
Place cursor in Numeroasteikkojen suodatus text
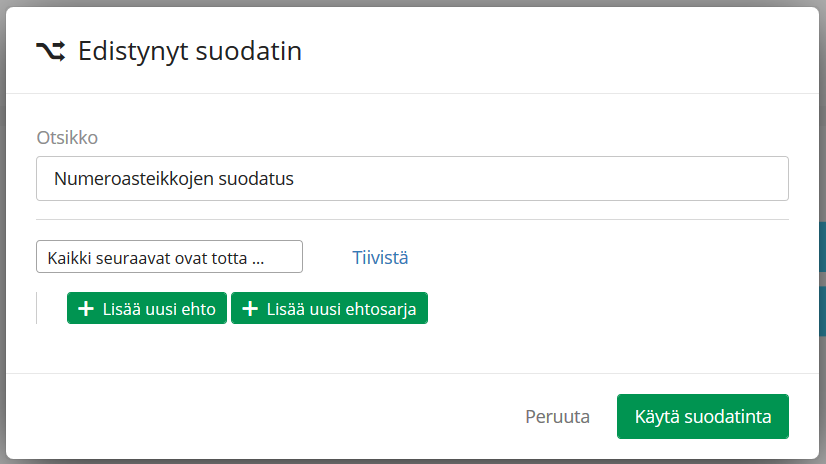click(174, 179)
